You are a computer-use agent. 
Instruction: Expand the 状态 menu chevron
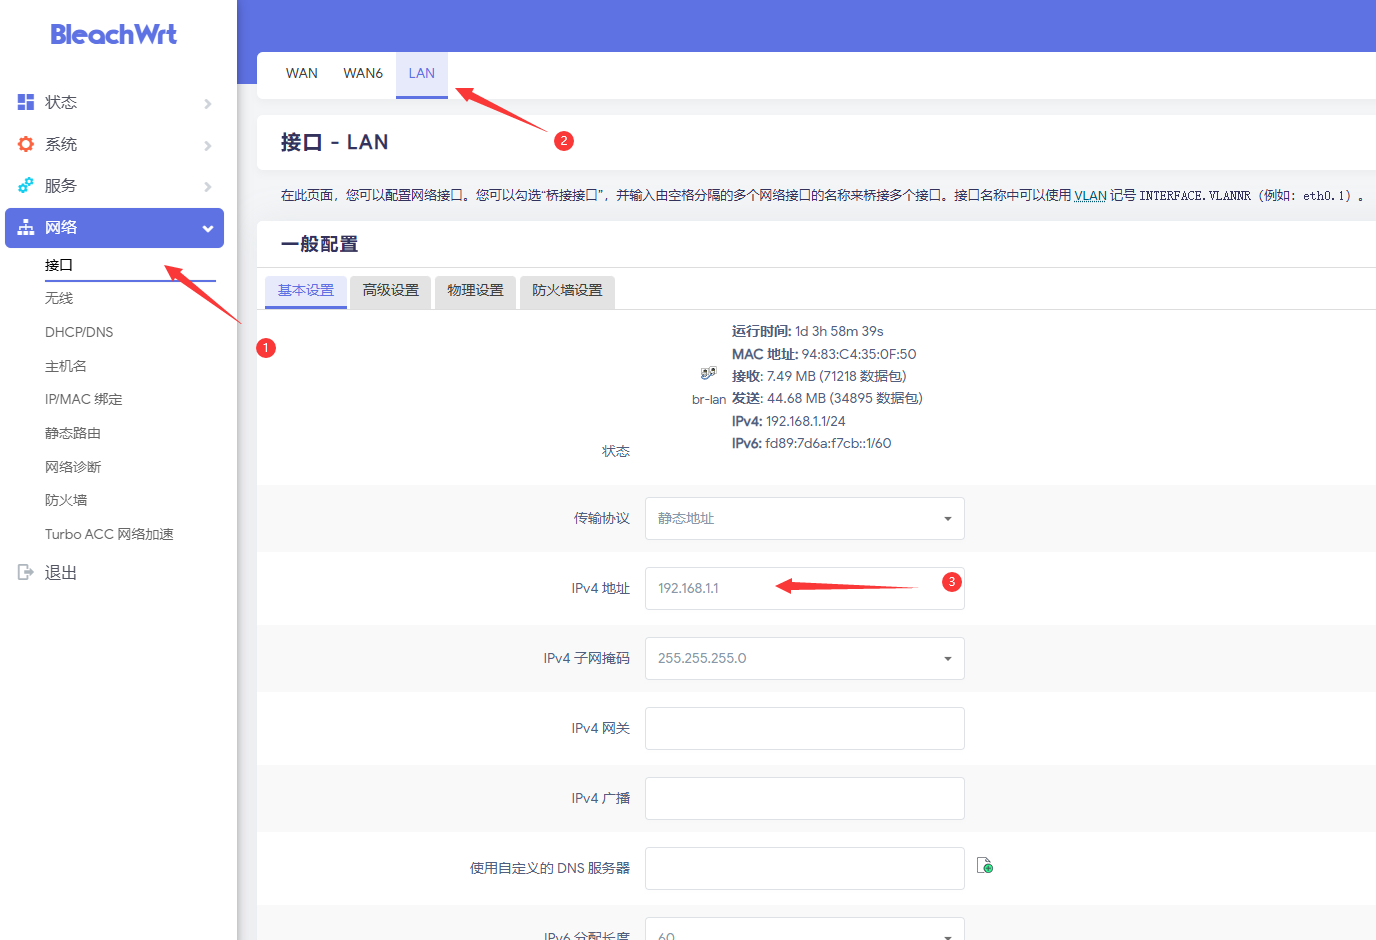click(208, 104)
